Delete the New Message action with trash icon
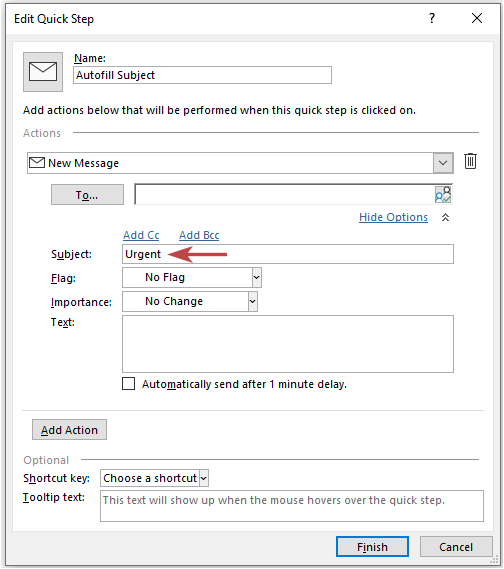 tap(470, 161)
